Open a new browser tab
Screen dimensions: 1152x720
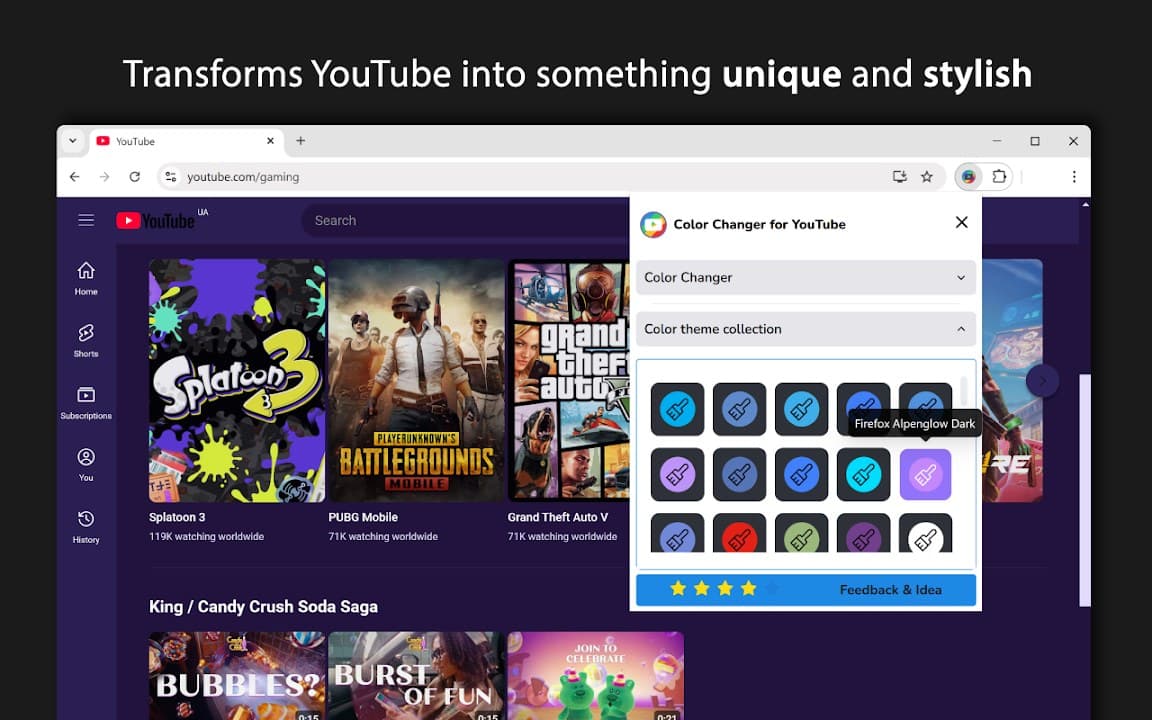coord(300,140)
